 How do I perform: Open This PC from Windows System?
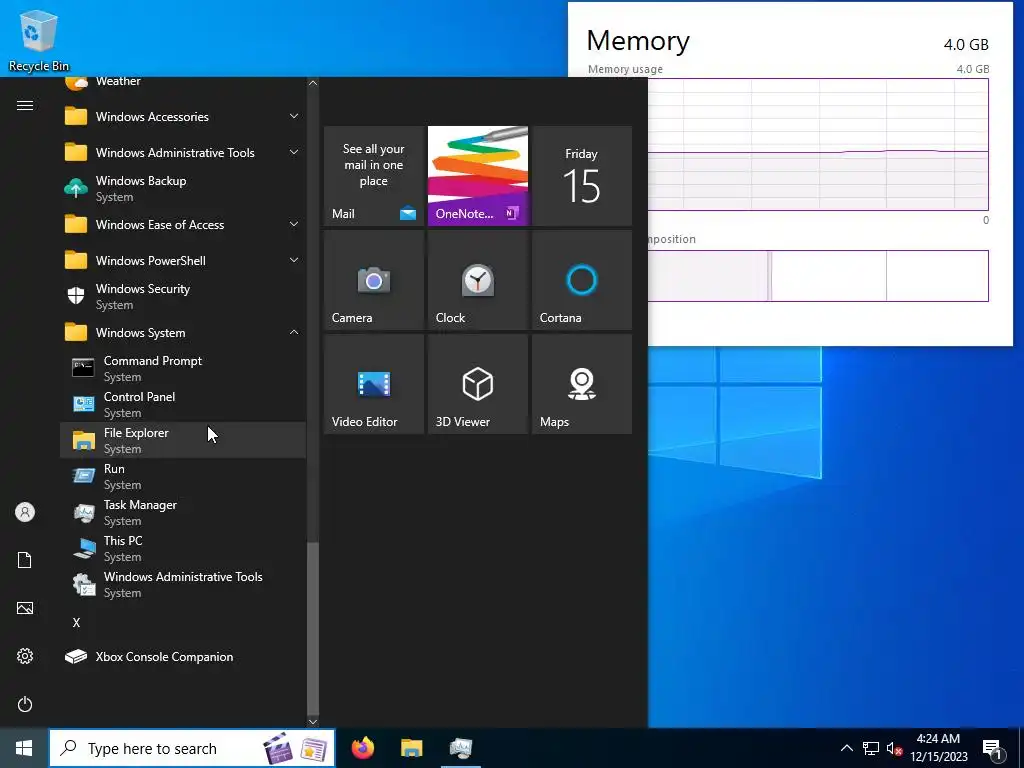(x=183, y=548)
